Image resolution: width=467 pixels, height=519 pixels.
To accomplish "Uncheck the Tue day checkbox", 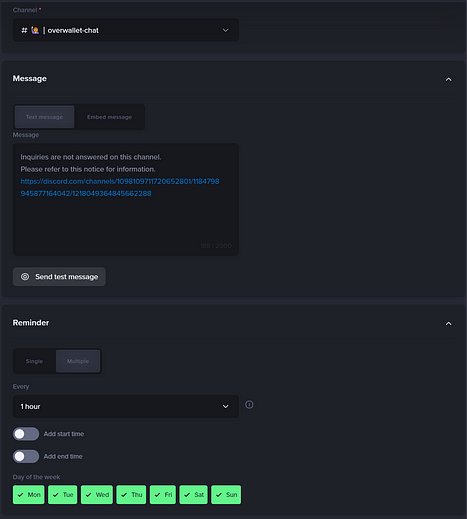I will (63, 495).
